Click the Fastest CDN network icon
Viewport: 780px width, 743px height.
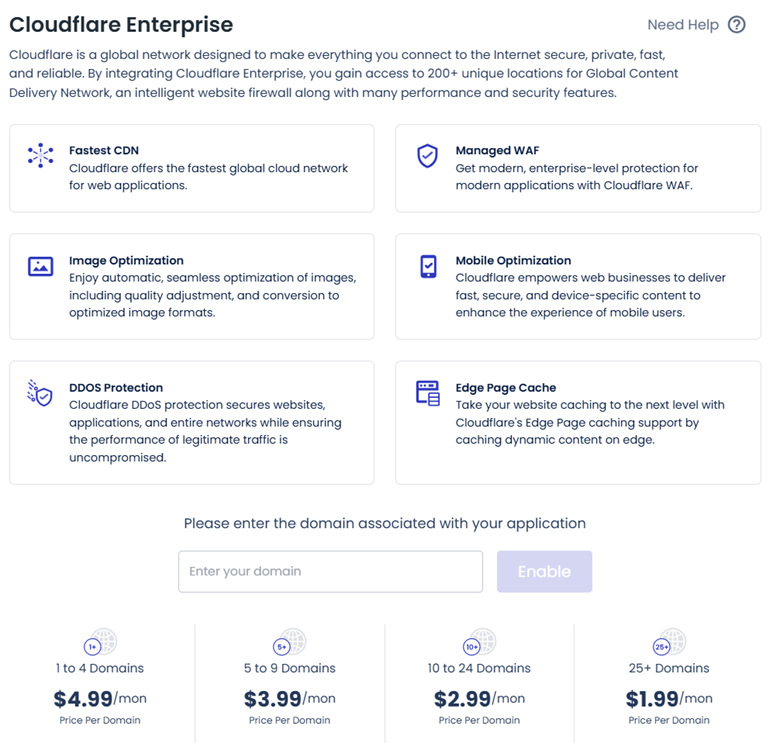coord(40,155)
